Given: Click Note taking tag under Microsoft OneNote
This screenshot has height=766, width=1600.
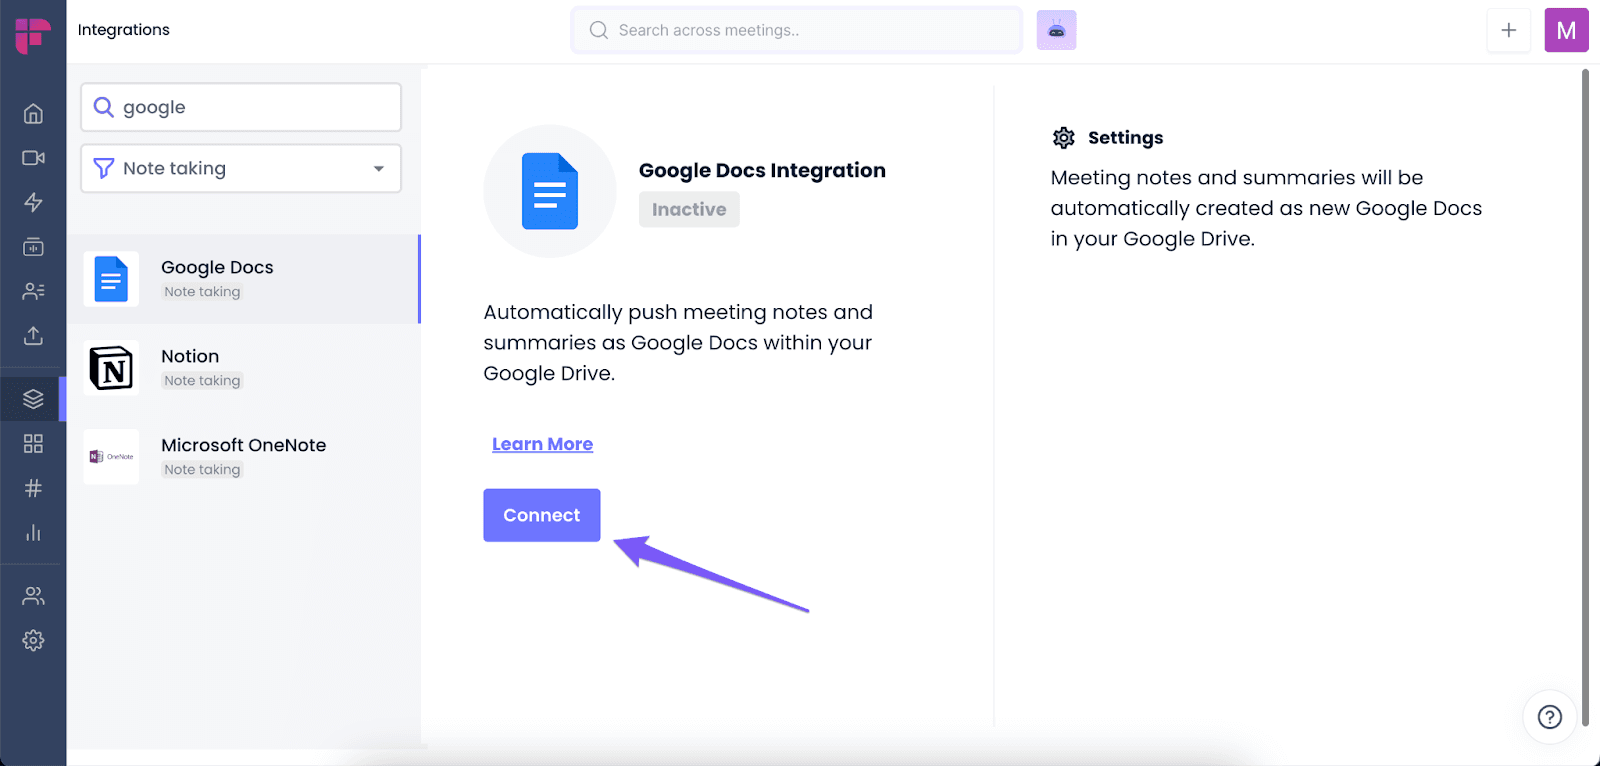Looking at the screenshot, I should click(x=202, y=470).
